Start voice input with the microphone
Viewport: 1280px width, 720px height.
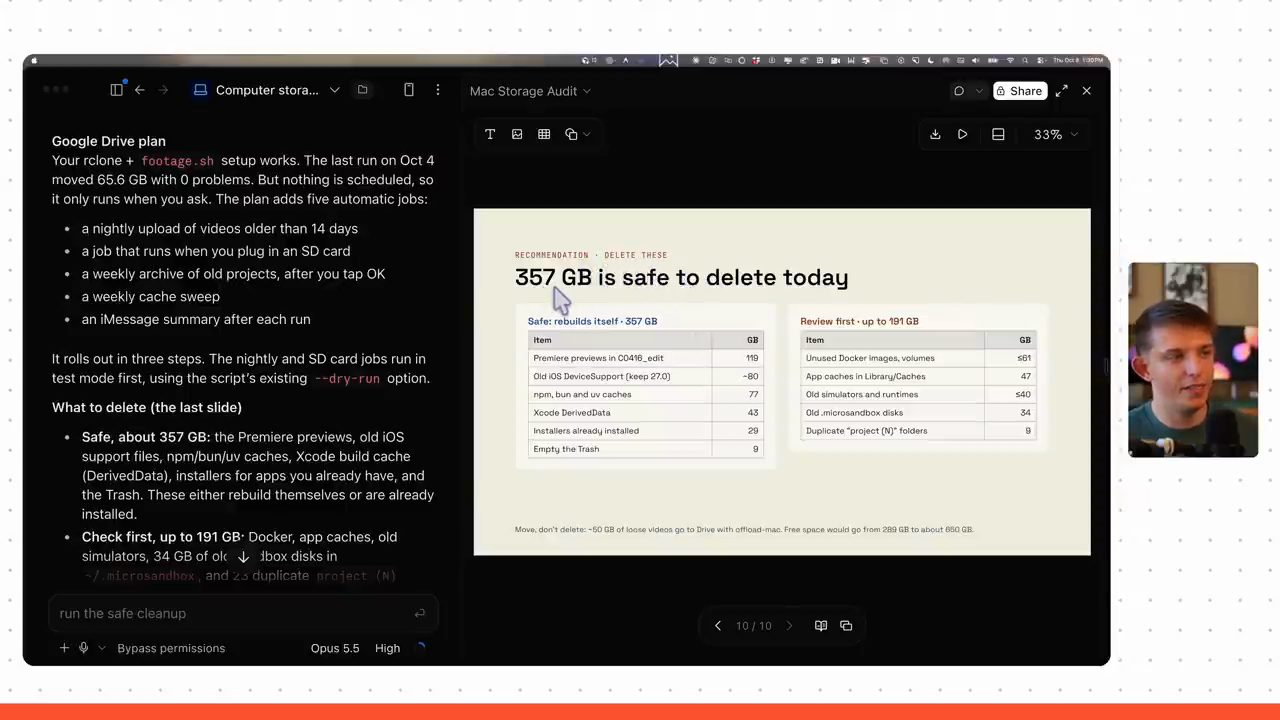(84, 648)
